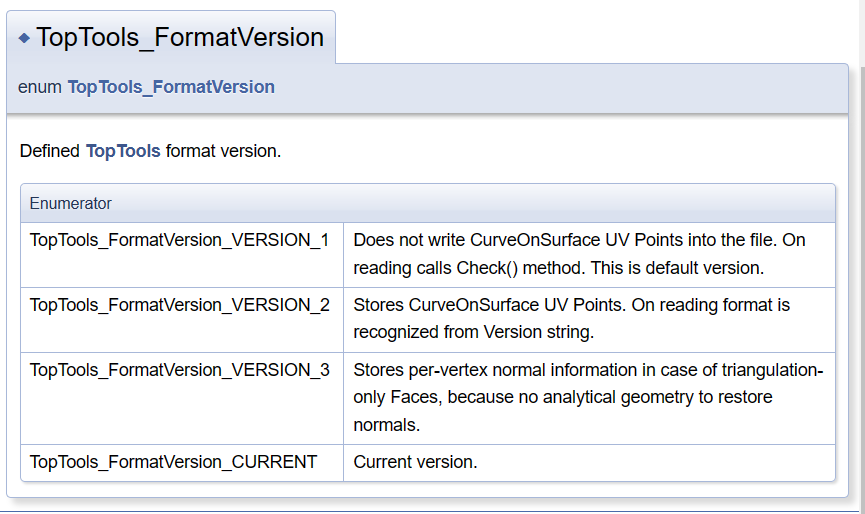The width and height of the screenshot is (865, 514).
Task: Click the "Current version." description cell
Action: pyautogui.click(x=416, y=462)
